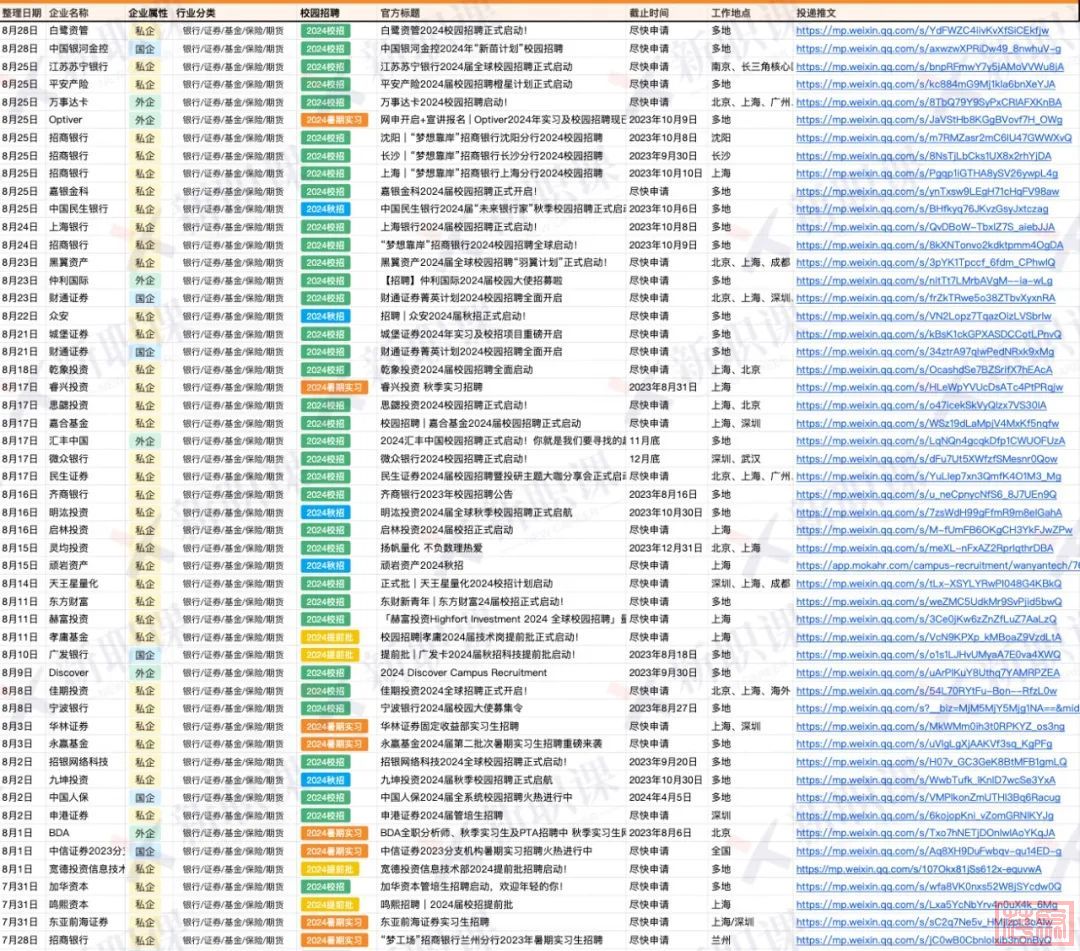Open the 宁波银行 weixin link
The image size is (1080, 951).
click(x=938, y=708)
